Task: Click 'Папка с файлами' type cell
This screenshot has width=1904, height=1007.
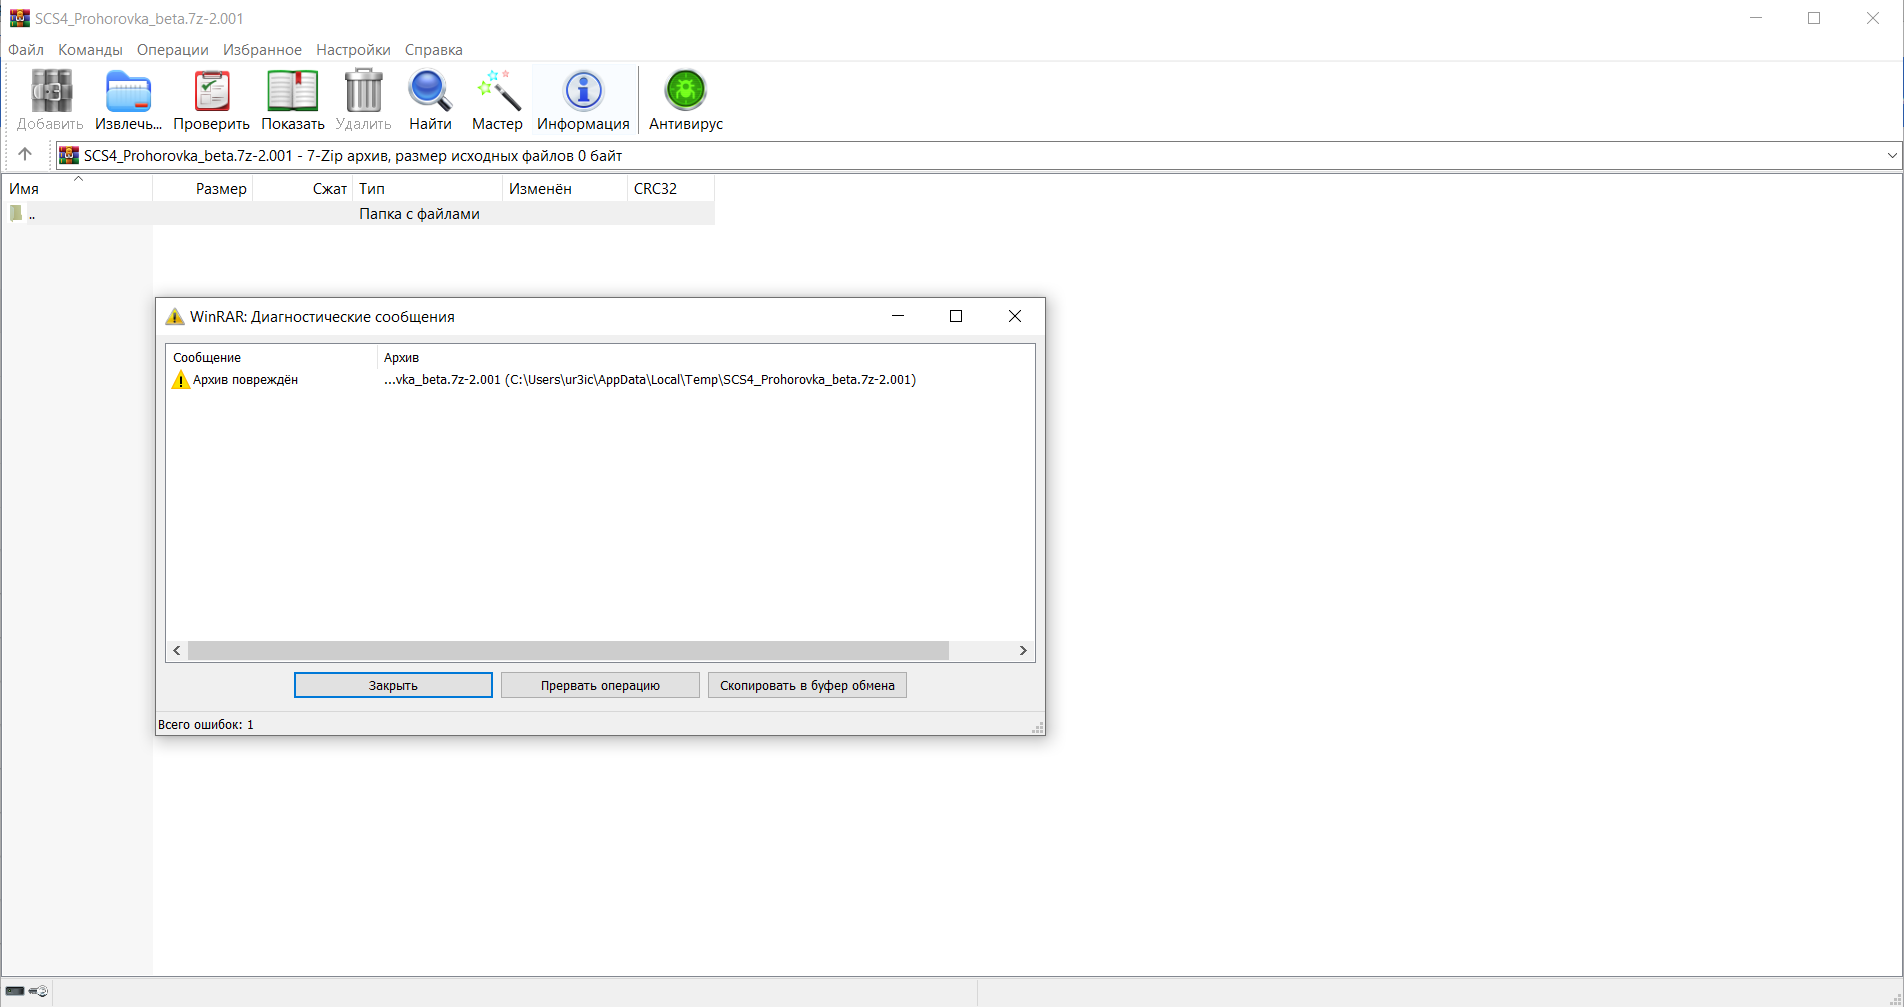Action: (x=419, y=214)
